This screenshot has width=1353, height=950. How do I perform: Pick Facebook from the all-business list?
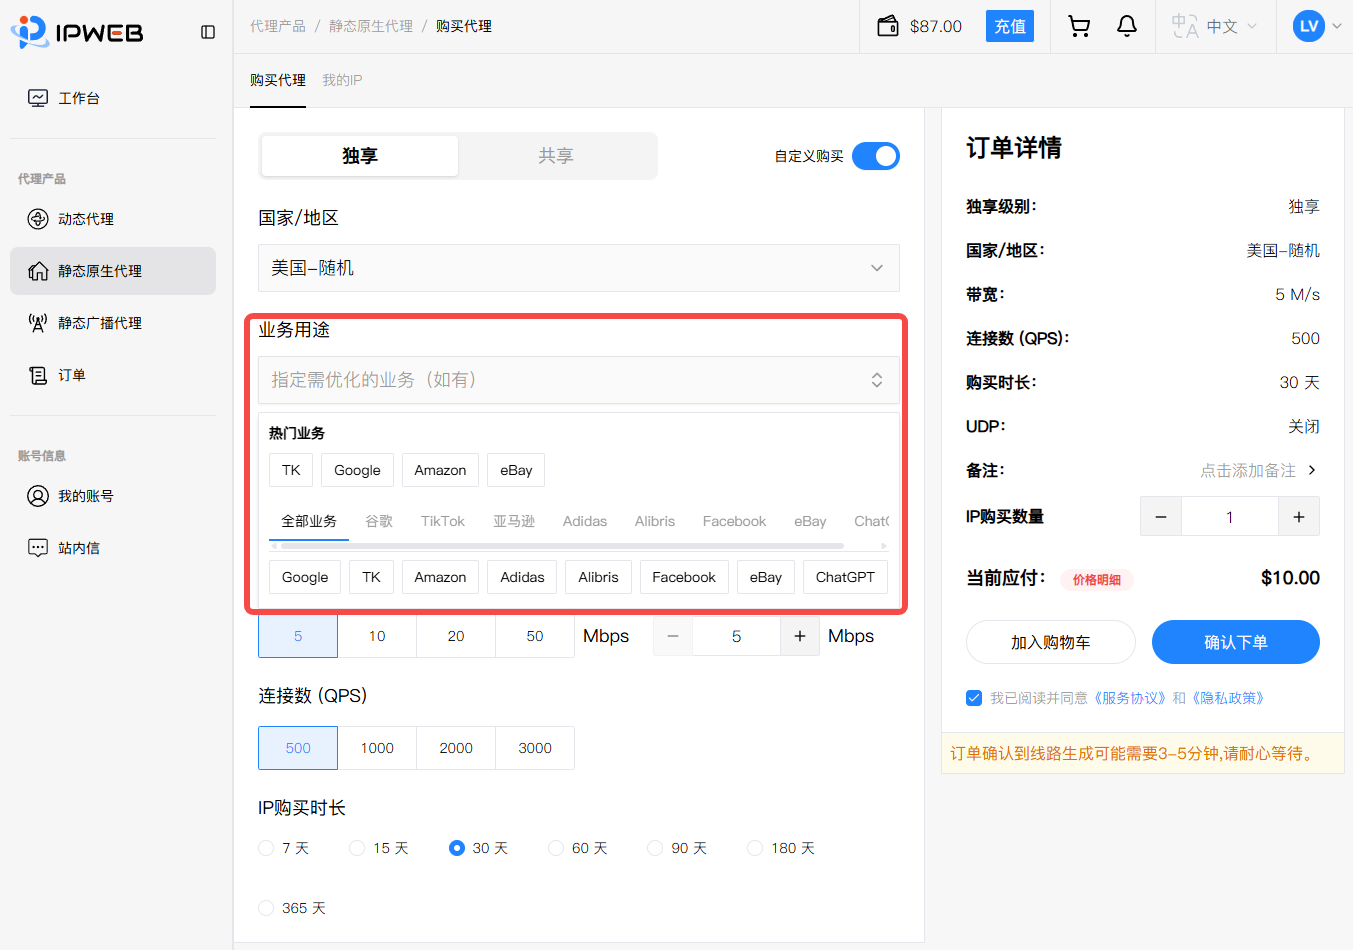[x=684, y=577]
